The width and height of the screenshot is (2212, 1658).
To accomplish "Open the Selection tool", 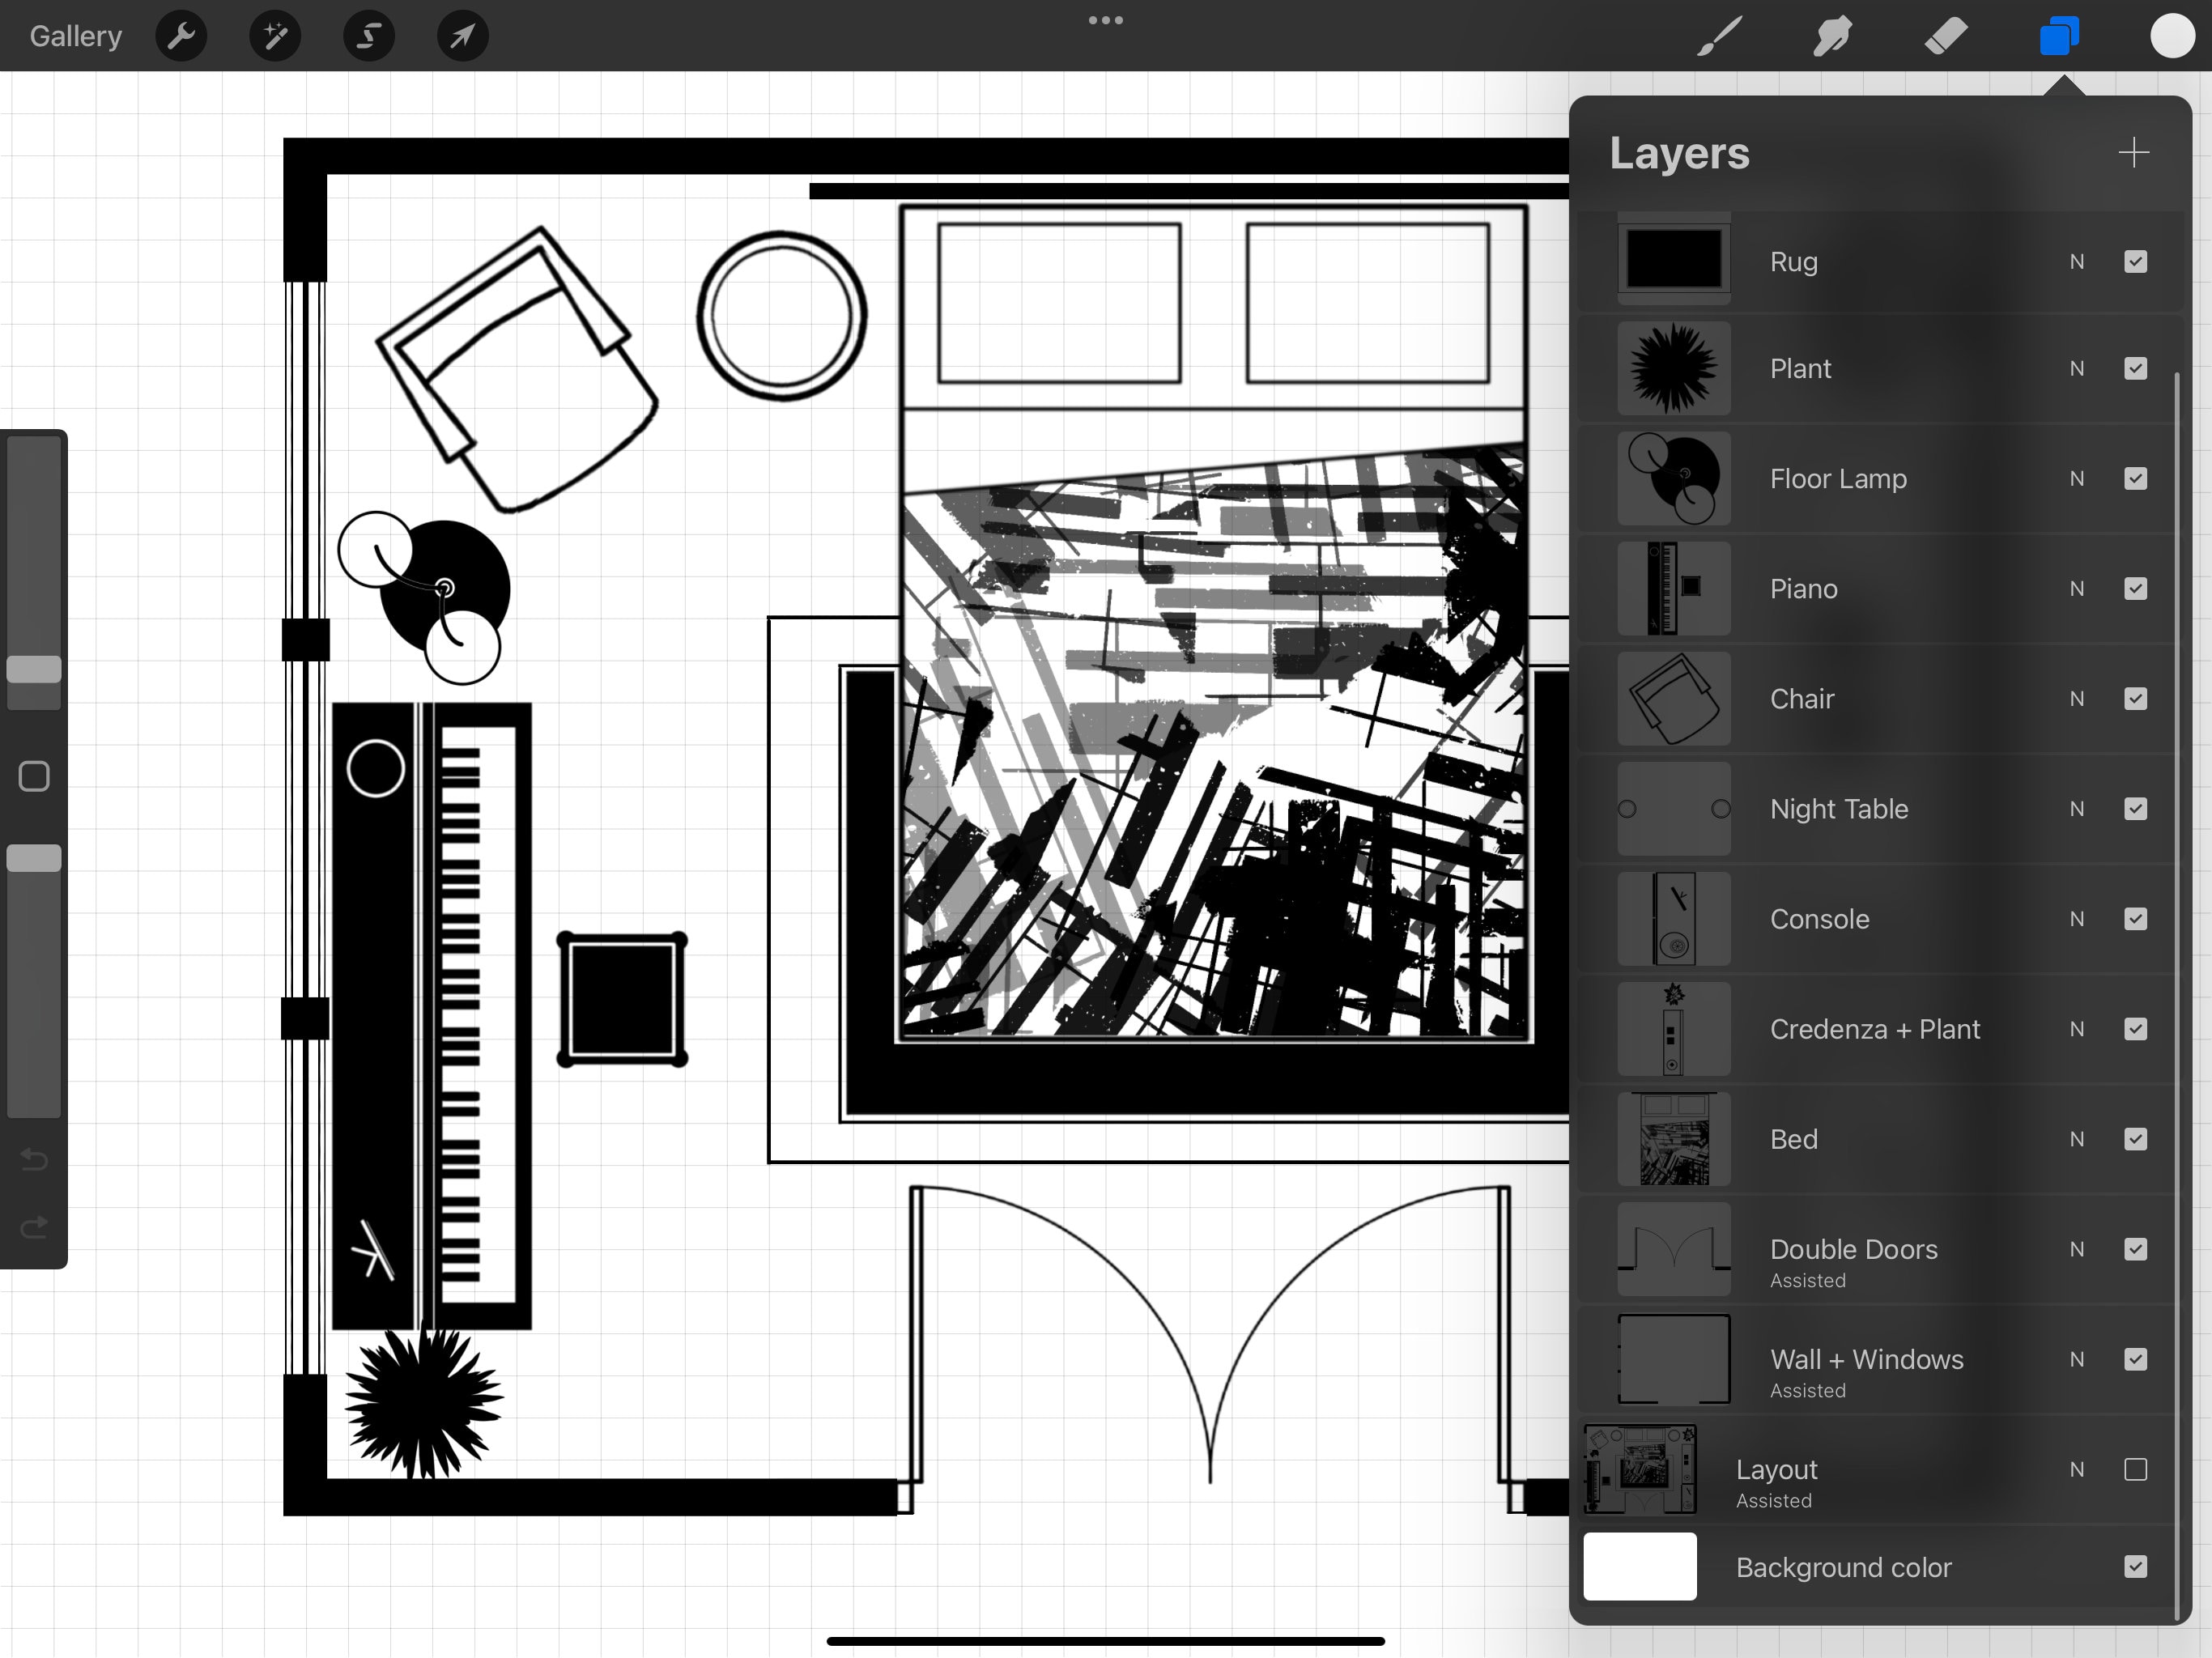I will [x=367, y=36].
